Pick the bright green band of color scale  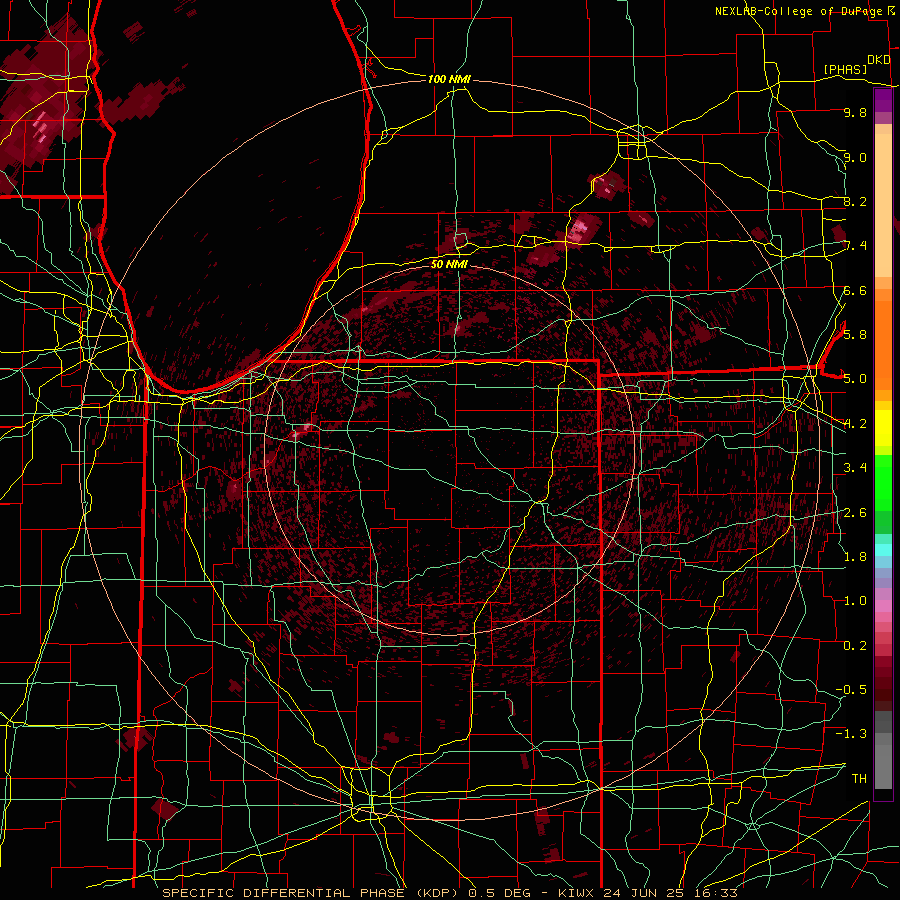pos(883,483)
